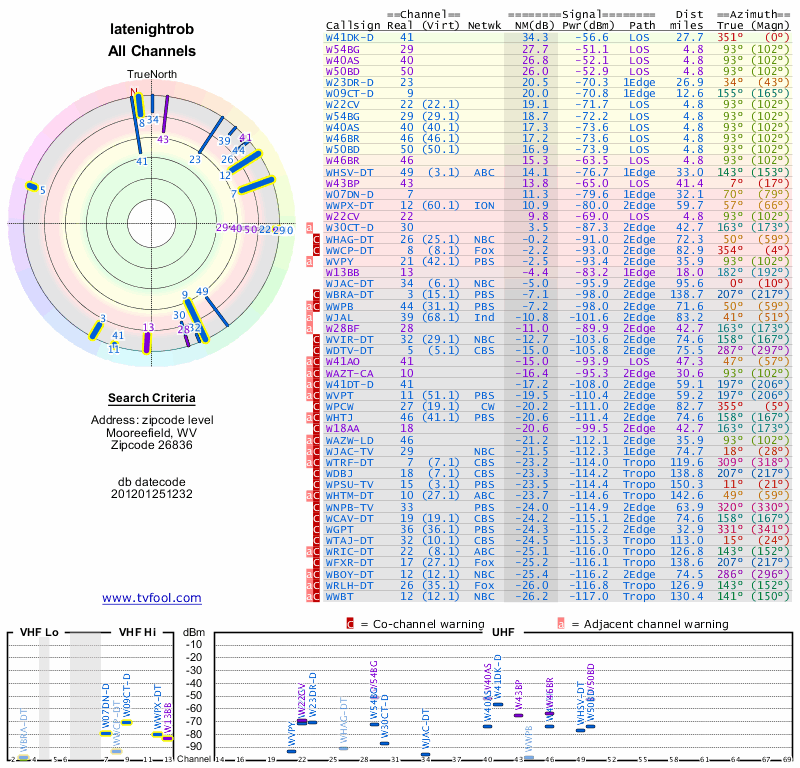Select callsign W28BF row
Viewport: 800px width, 768px height.
(x=558, y=328)
